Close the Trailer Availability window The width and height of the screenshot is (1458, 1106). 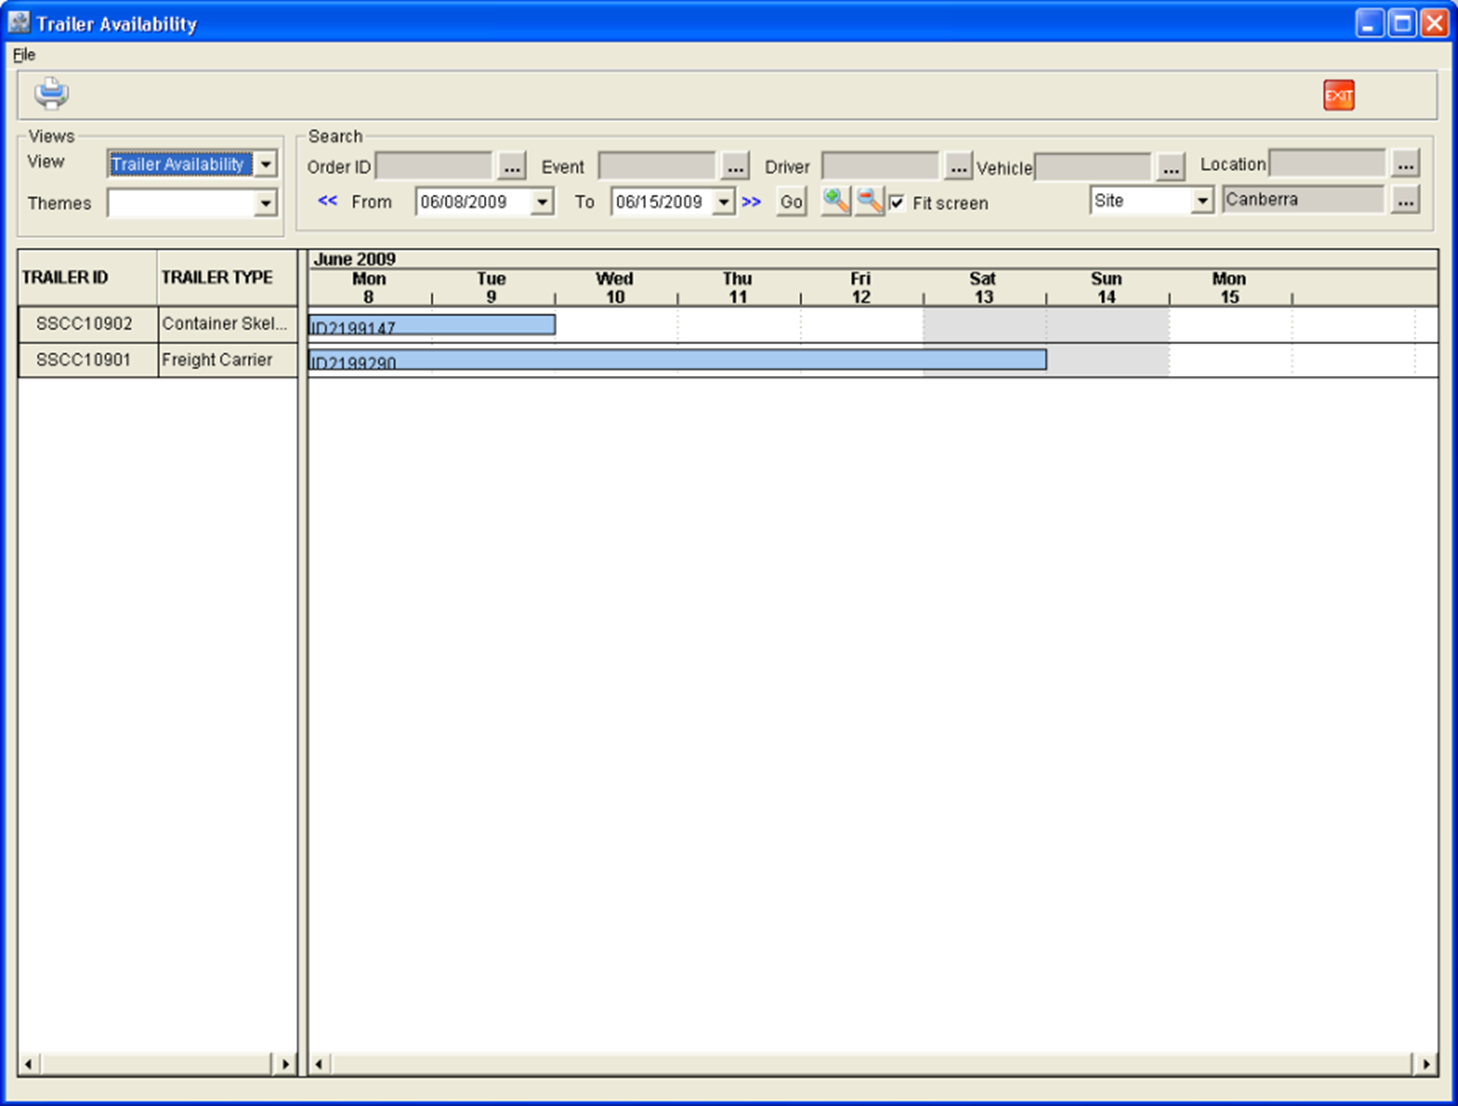[x=1435, y=23]
